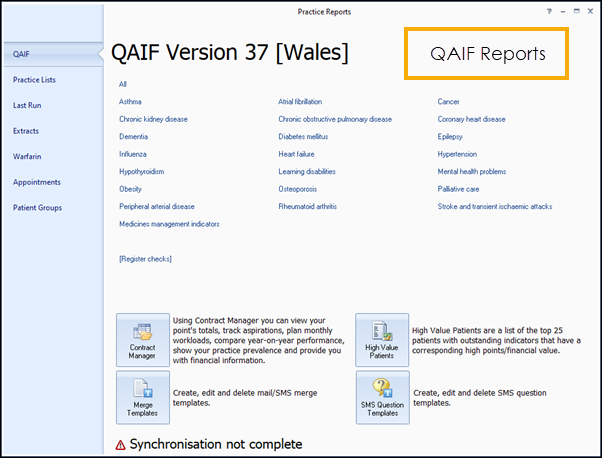Viewport: 602px width, 458px height.
Task: Select Appointments in the sidebar
Action: click(x=36, y=182)
